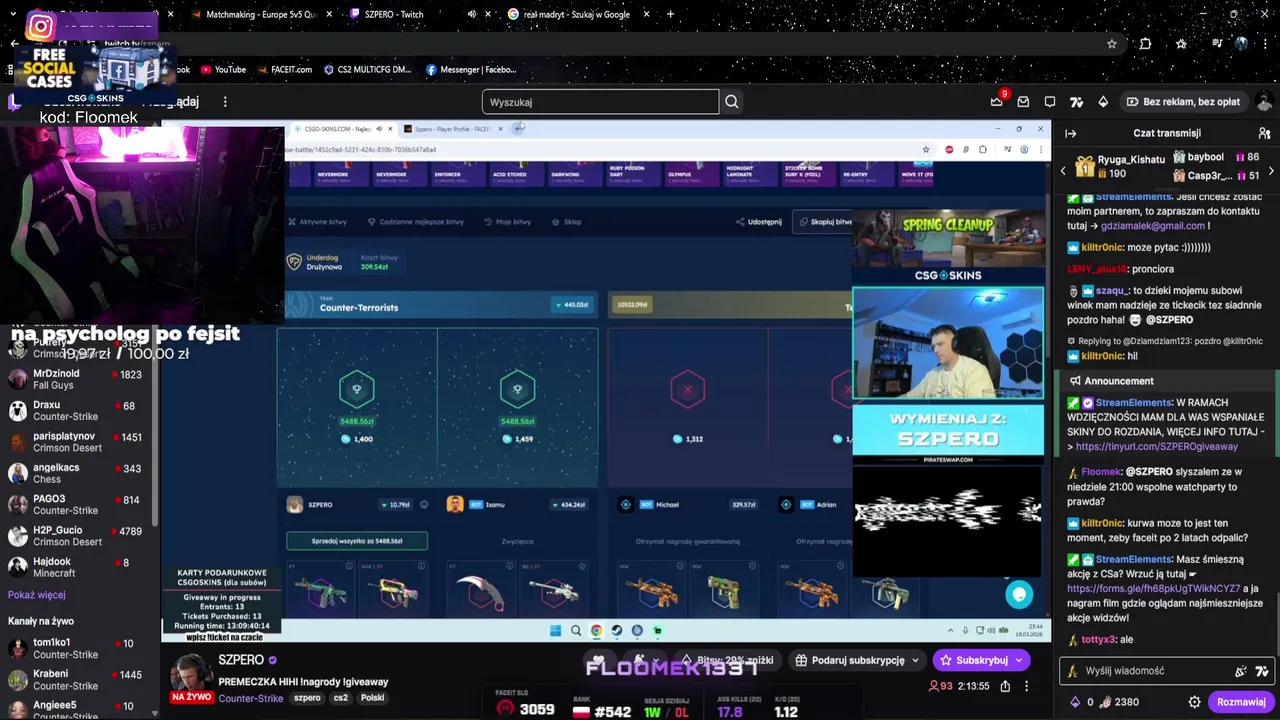This screenshot has width=1280, height=720.
Task: Open the tinyurl SZPEROgiveaway link in chat
Action: coord(1157,447)
